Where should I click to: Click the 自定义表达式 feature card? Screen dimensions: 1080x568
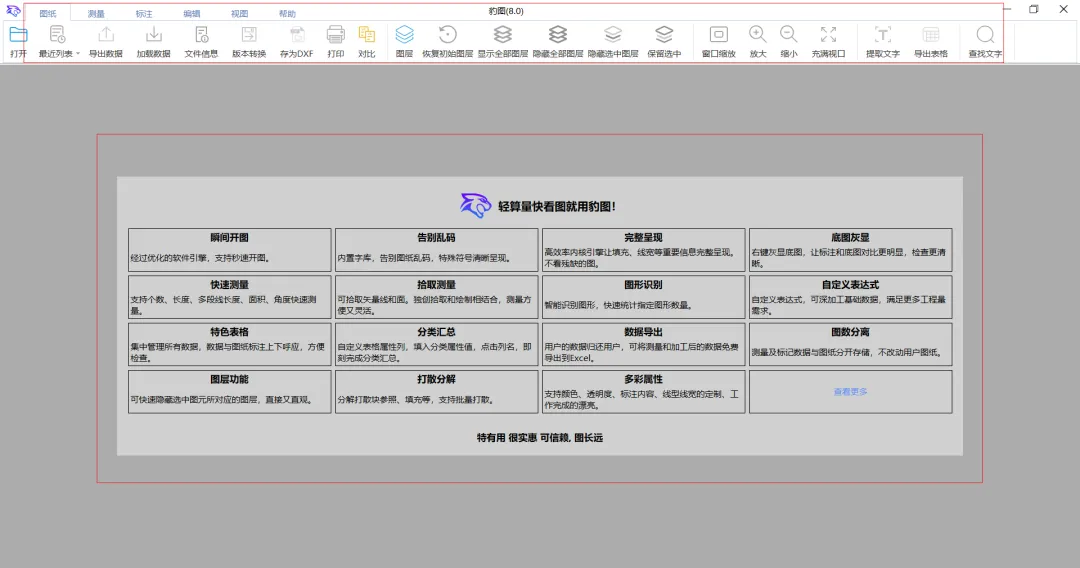pyautogui.click(x=851, y=297)
